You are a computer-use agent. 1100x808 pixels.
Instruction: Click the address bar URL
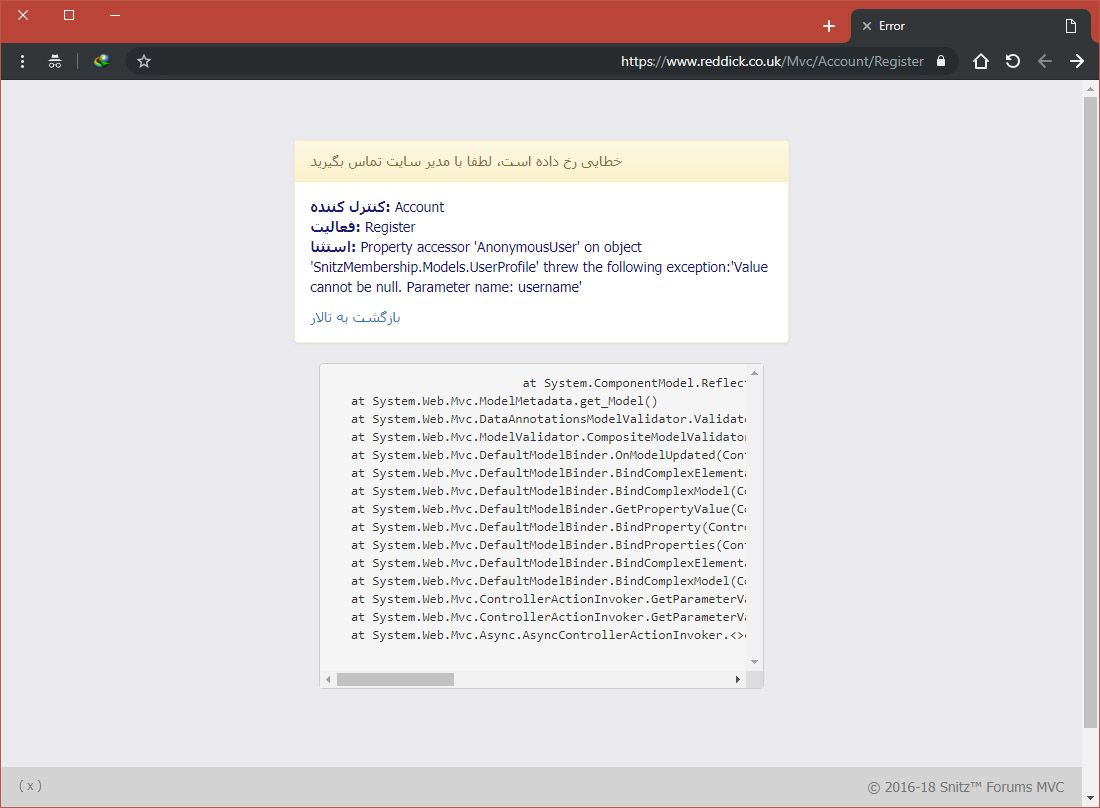(x=772, y=61)
